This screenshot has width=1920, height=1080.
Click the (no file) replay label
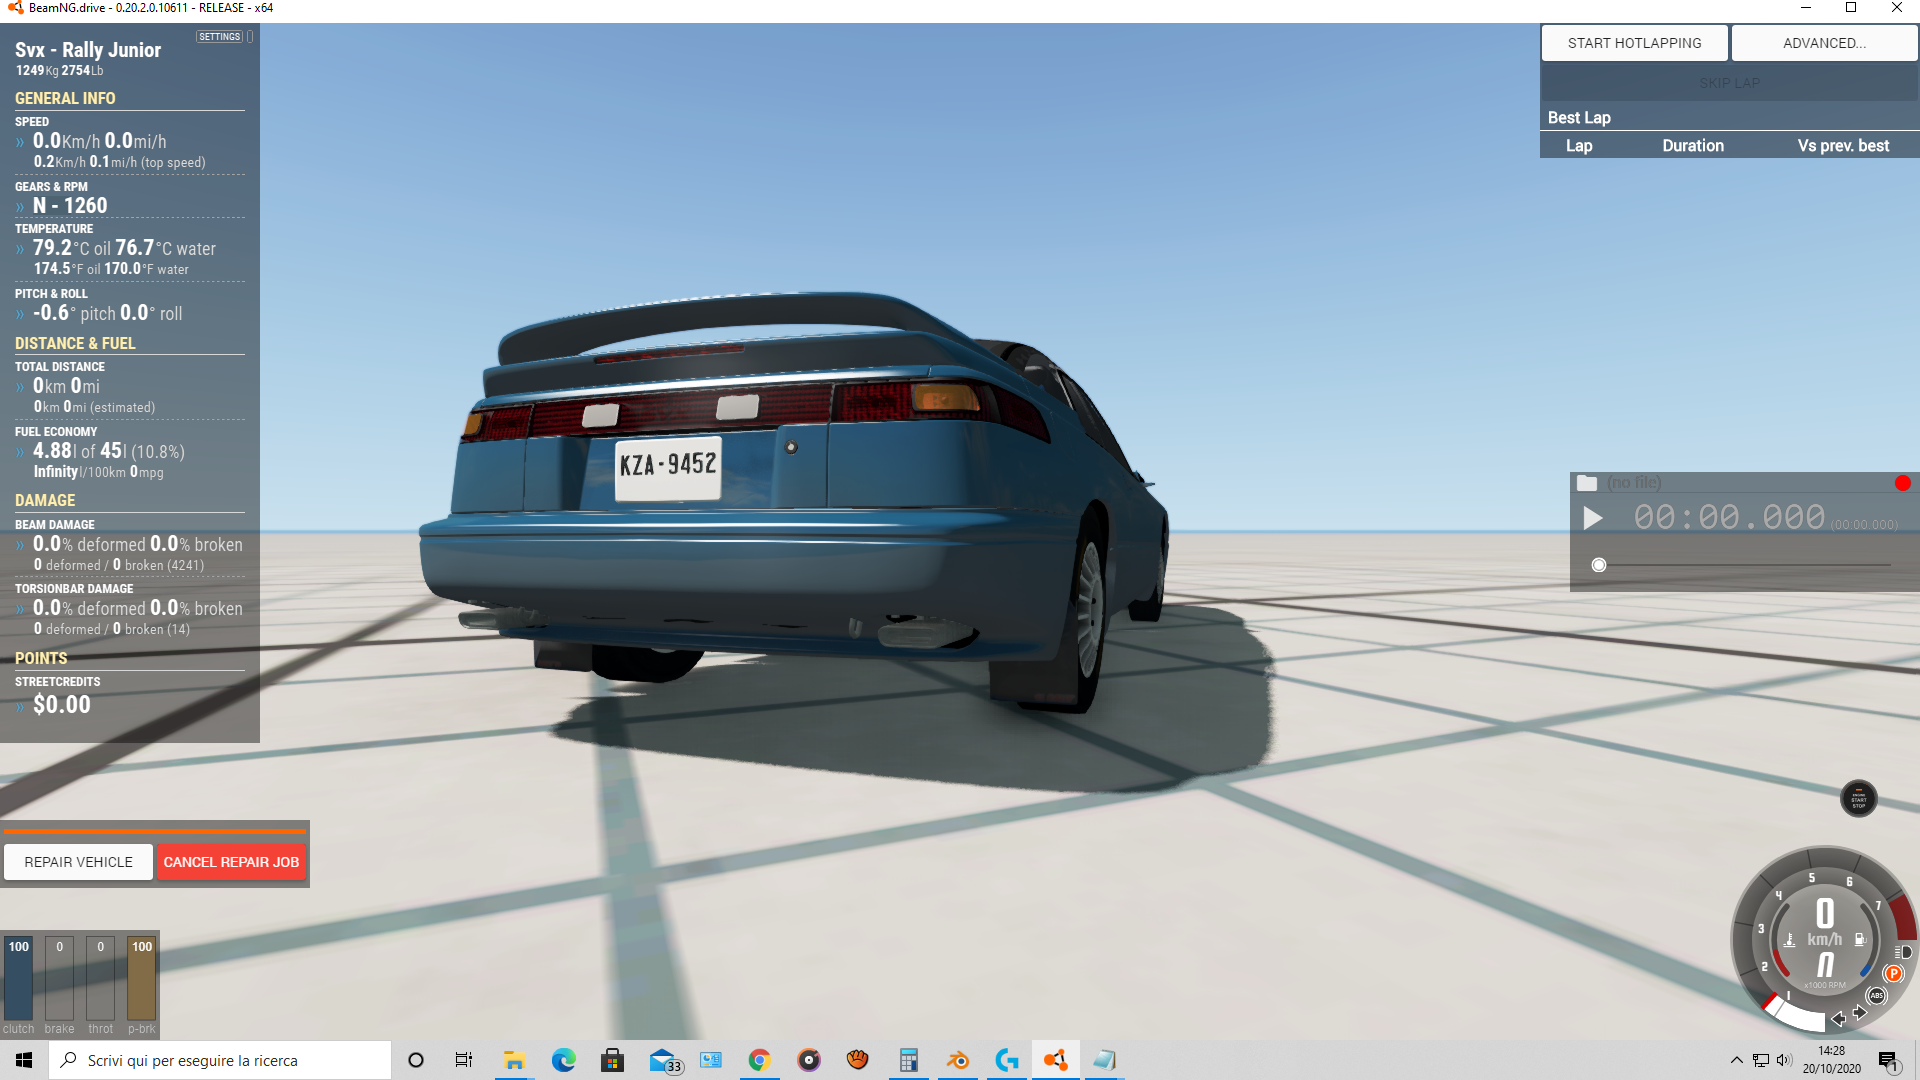coord(1634,483)
